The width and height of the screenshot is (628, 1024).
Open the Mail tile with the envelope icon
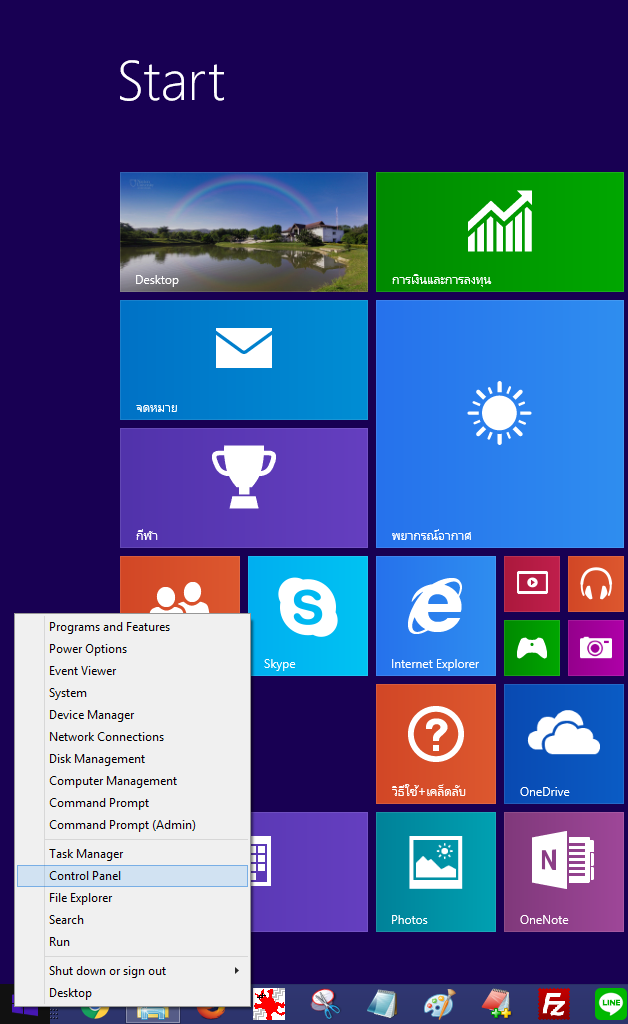(243, 360)
